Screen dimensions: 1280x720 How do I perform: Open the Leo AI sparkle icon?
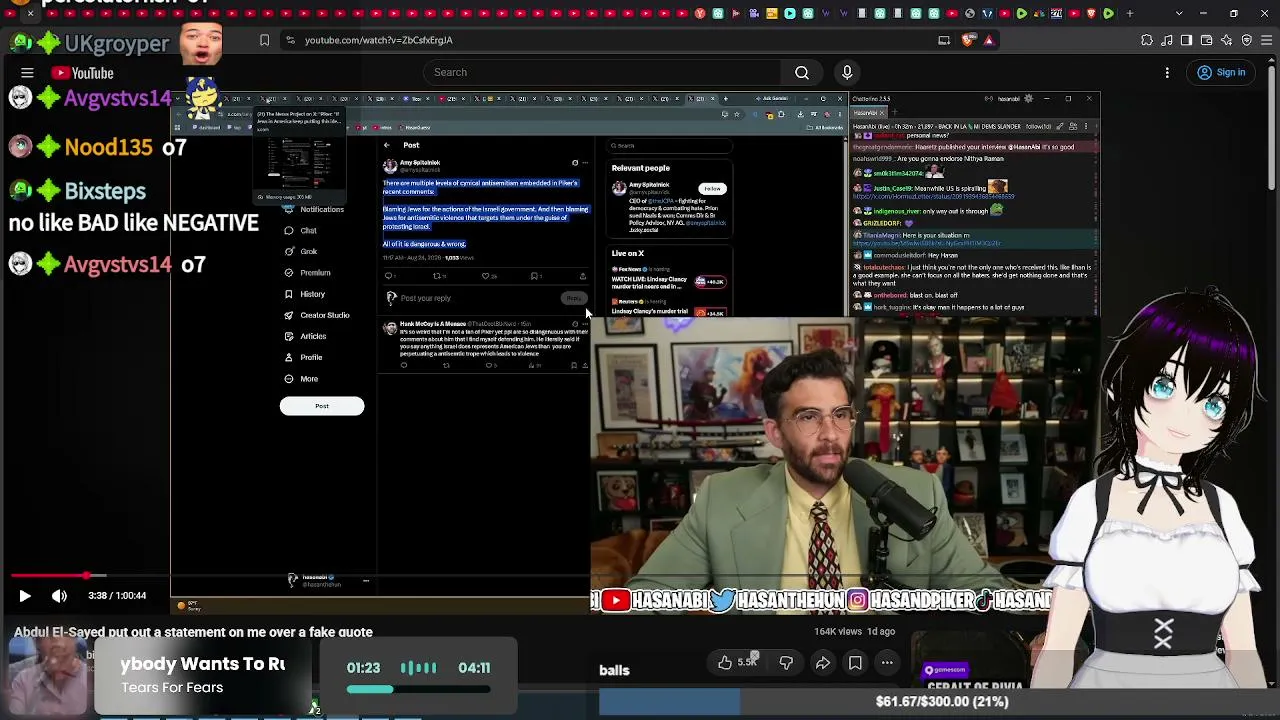[1227, 40]
